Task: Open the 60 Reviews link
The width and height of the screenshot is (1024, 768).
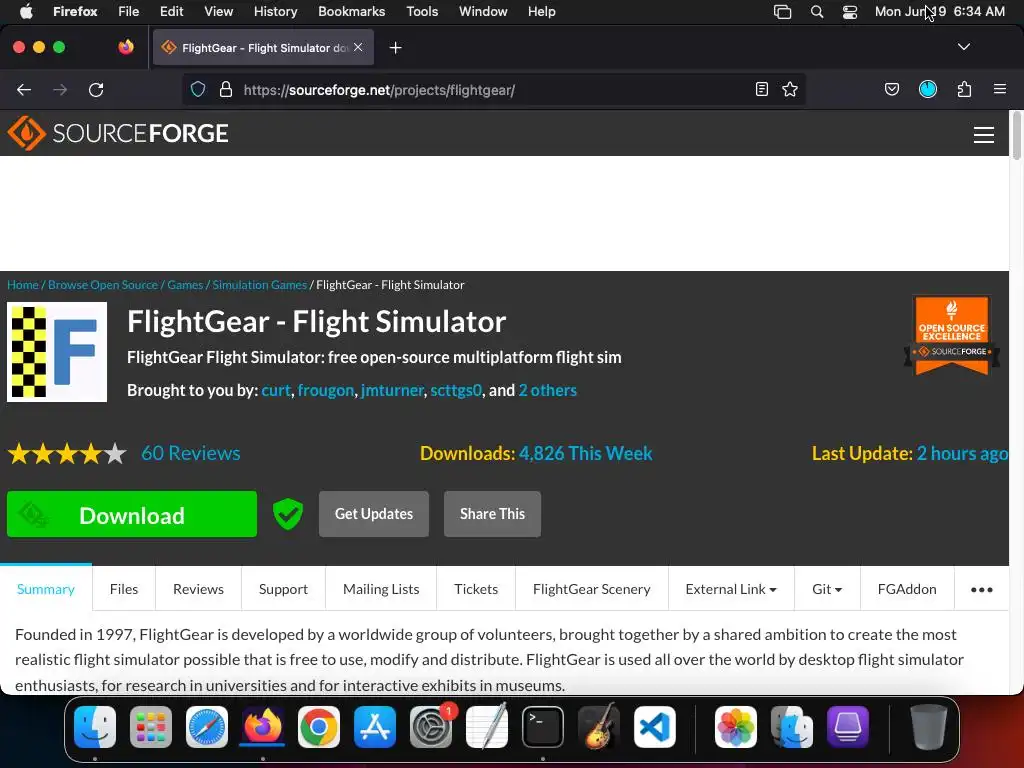Action: 191,453
